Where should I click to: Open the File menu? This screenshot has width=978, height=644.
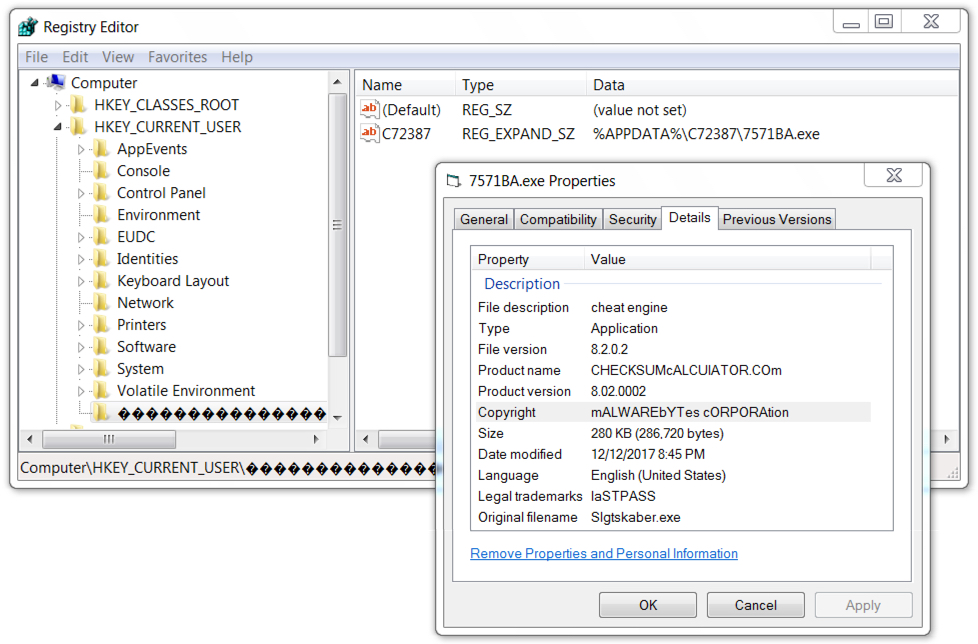36,57
